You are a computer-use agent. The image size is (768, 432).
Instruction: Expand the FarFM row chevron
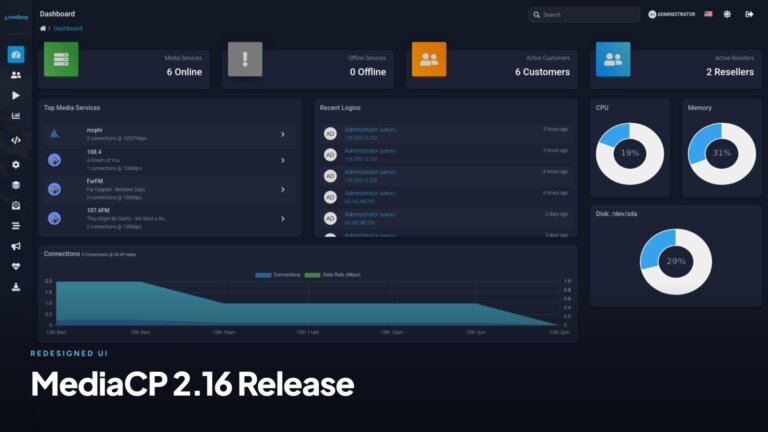pos(283,190)
